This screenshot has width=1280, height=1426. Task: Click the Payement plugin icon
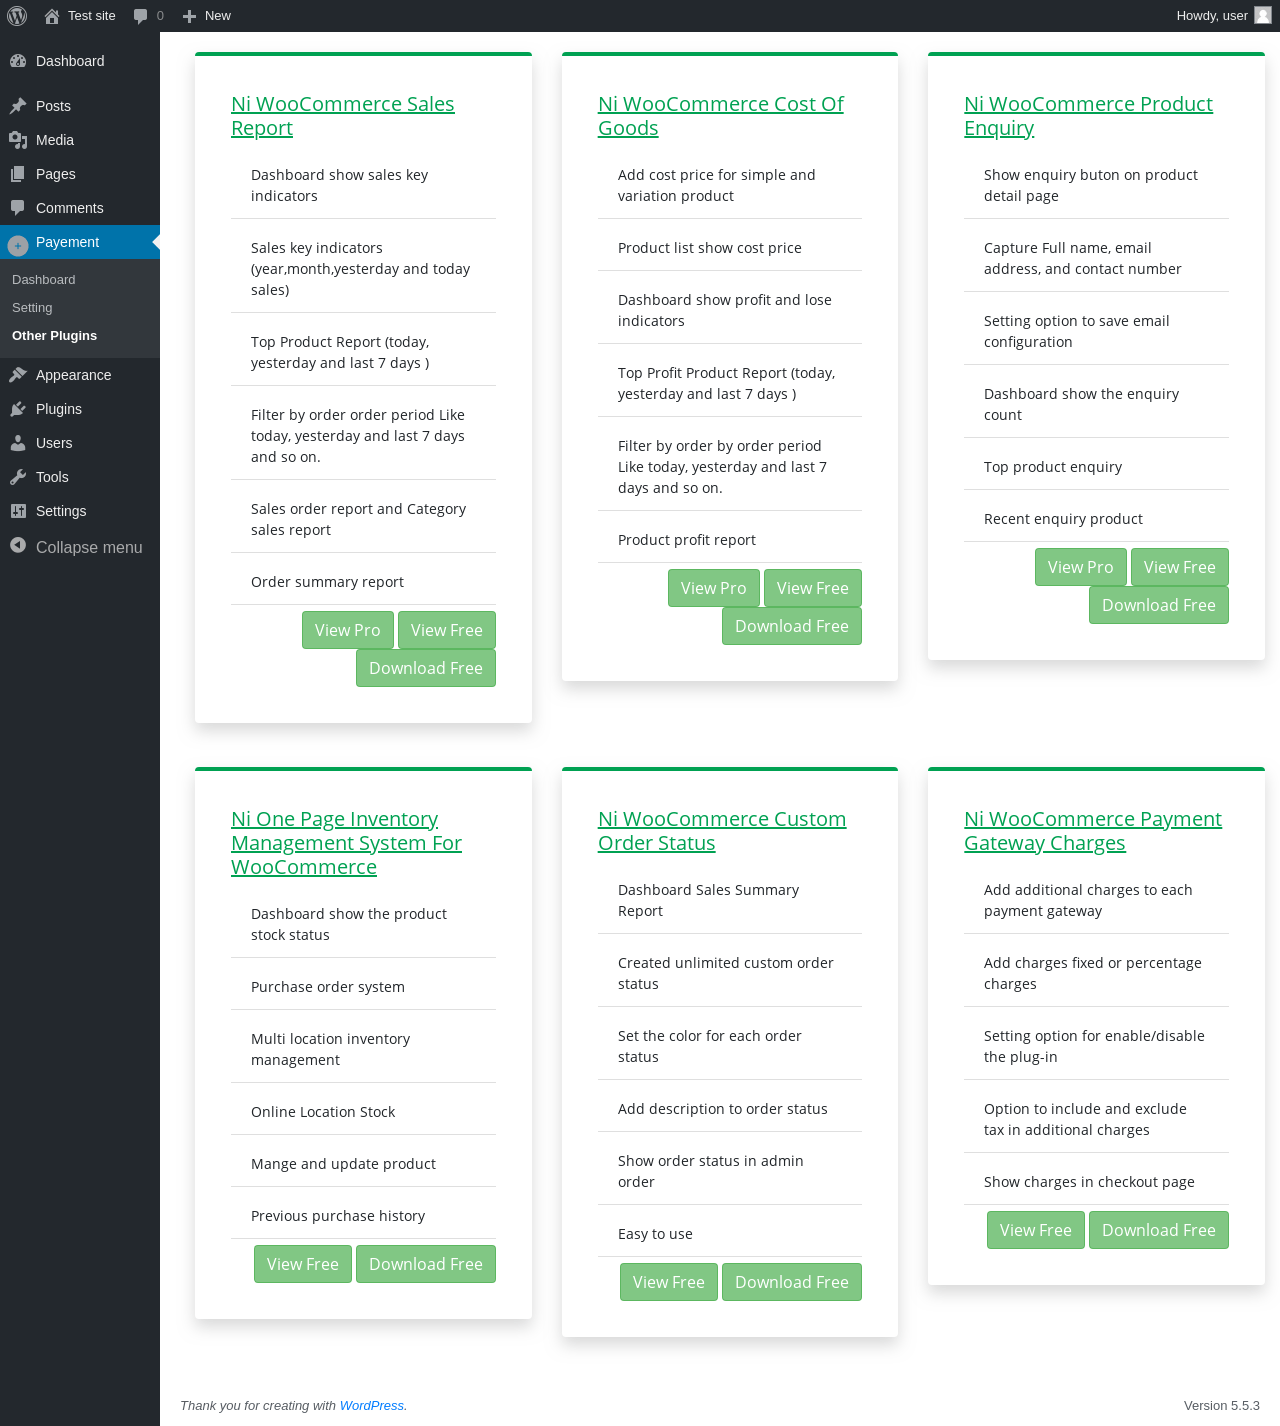(x=18, y=245)
